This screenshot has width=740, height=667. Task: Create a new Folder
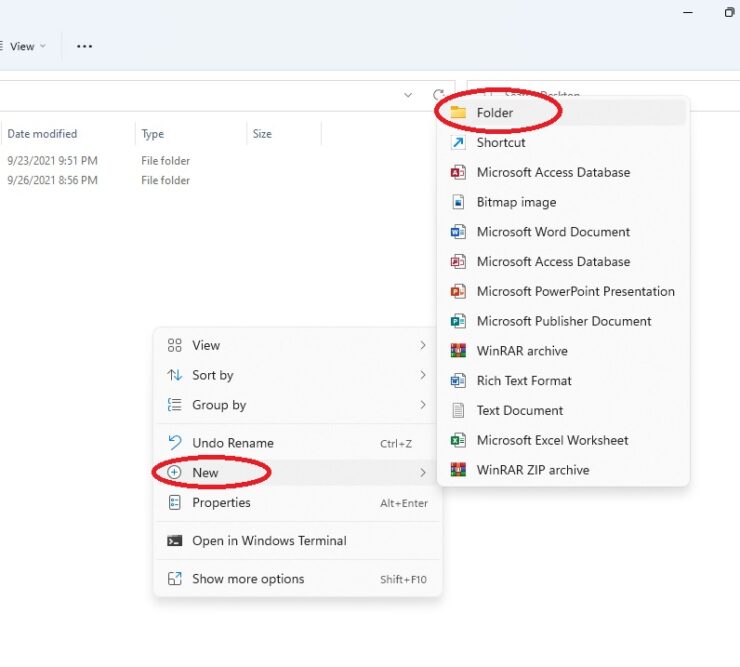pos(562,112)
